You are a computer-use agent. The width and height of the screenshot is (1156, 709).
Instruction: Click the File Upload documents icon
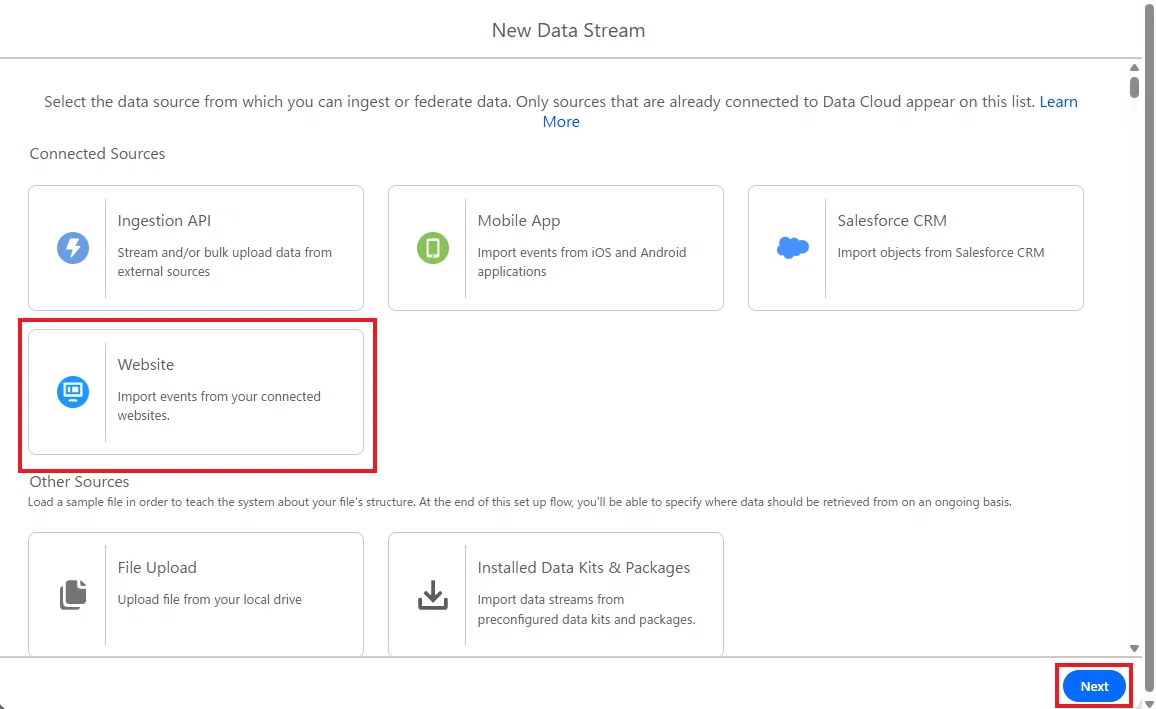[73, 595]
